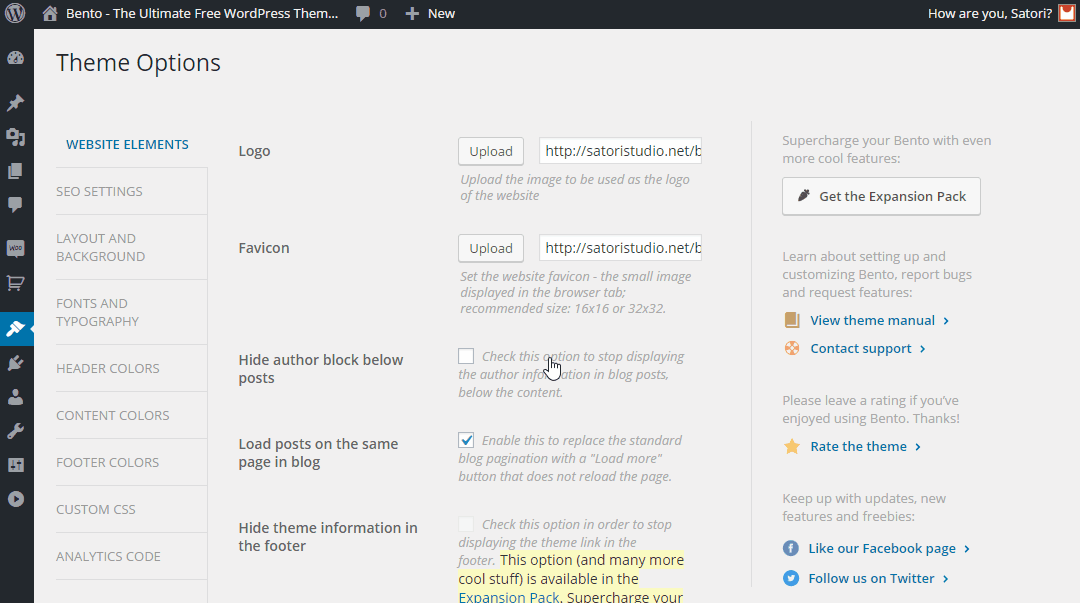Open Posts via the pushpin icon

(15, 103)
